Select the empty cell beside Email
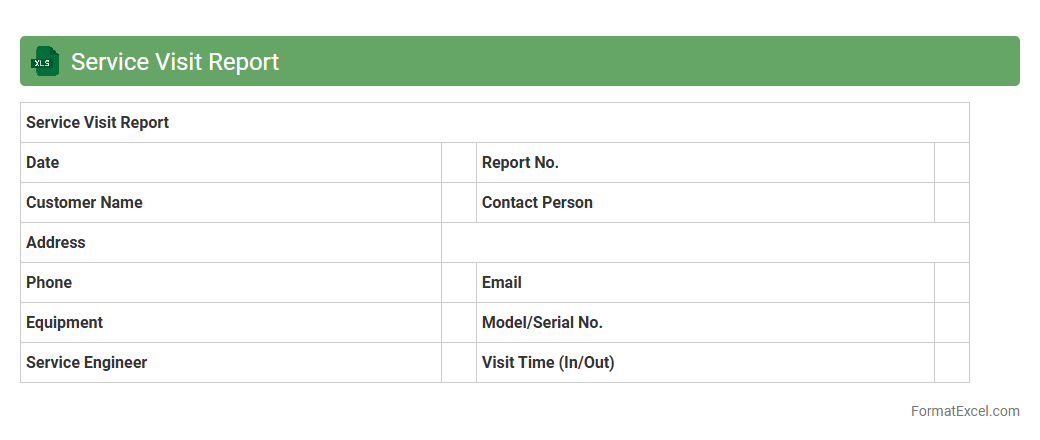This screenshot has width=1040, height=440. 951,283
